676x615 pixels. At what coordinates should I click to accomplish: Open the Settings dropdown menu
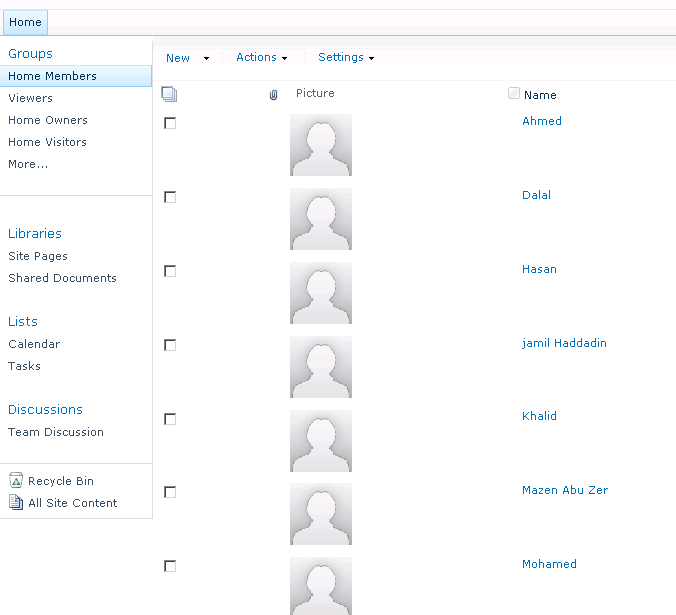[346, 58]
